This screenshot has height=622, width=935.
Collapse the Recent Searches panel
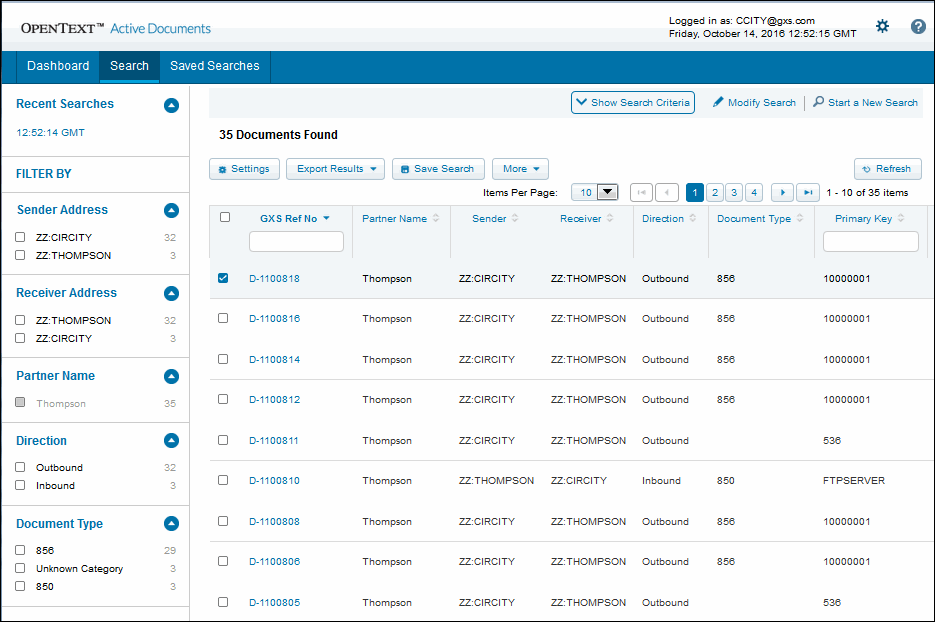[171, 105]
